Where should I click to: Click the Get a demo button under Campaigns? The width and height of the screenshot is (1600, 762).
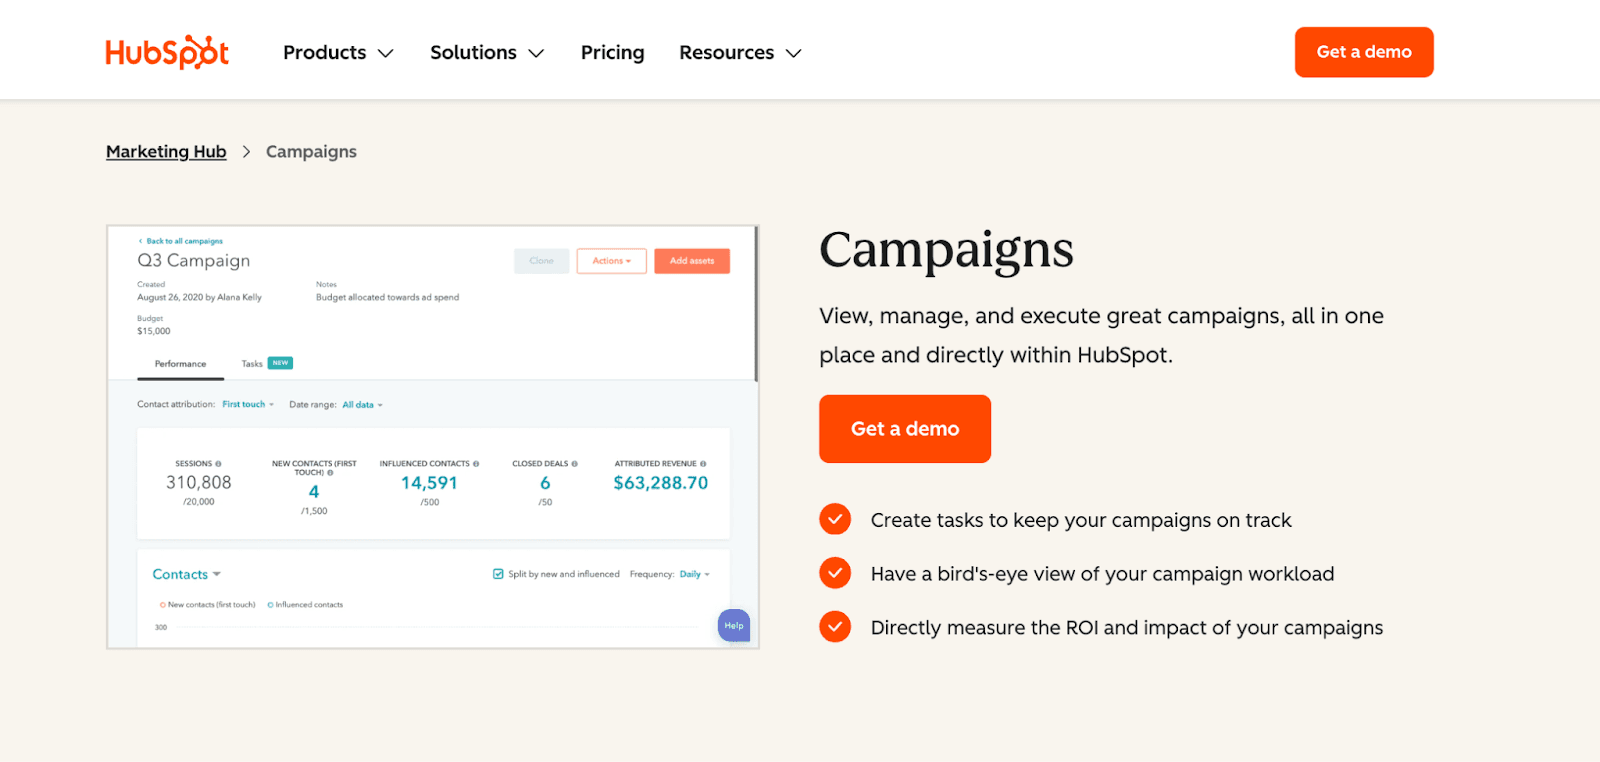click(905, 429)
